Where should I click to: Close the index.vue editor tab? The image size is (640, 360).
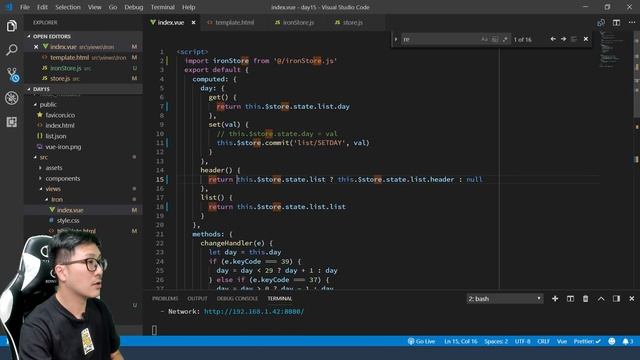point(193,23)
